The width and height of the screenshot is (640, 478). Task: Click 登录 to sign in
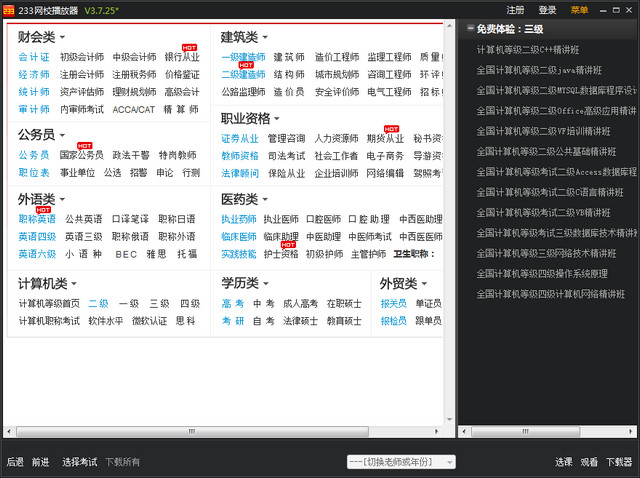point(547,10)
